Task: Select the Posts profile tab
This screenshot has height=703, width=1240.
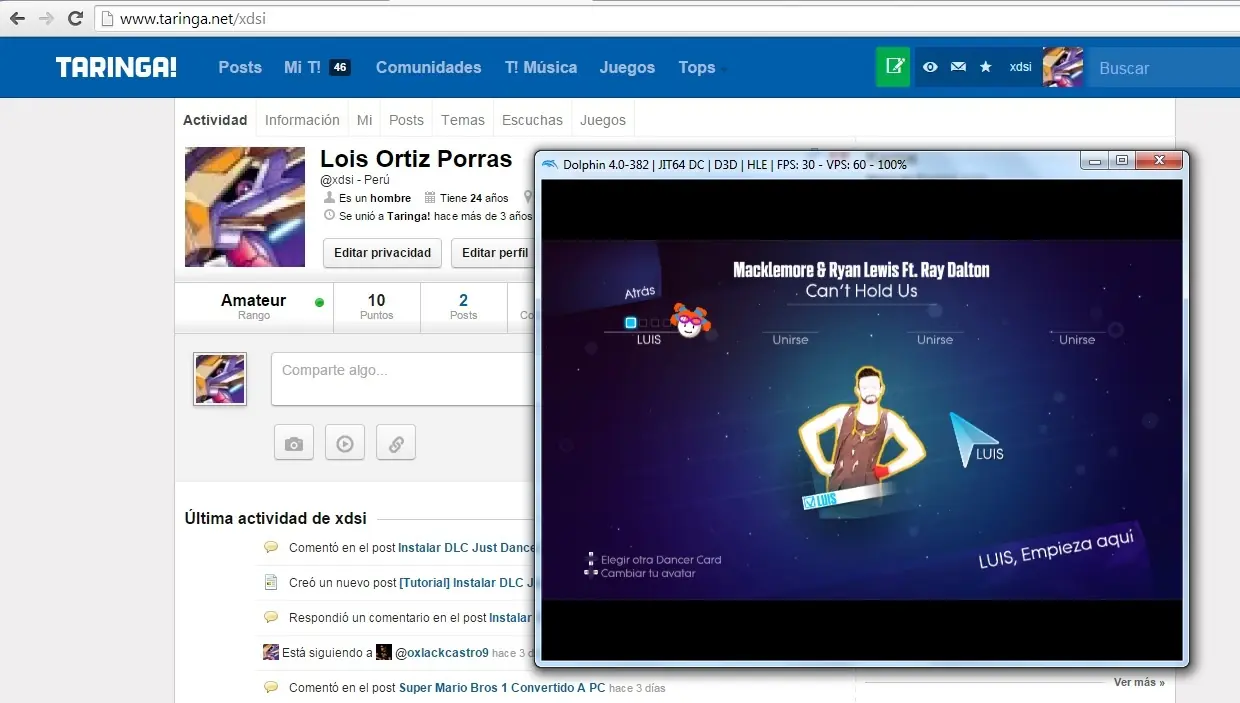Action: 406,120
